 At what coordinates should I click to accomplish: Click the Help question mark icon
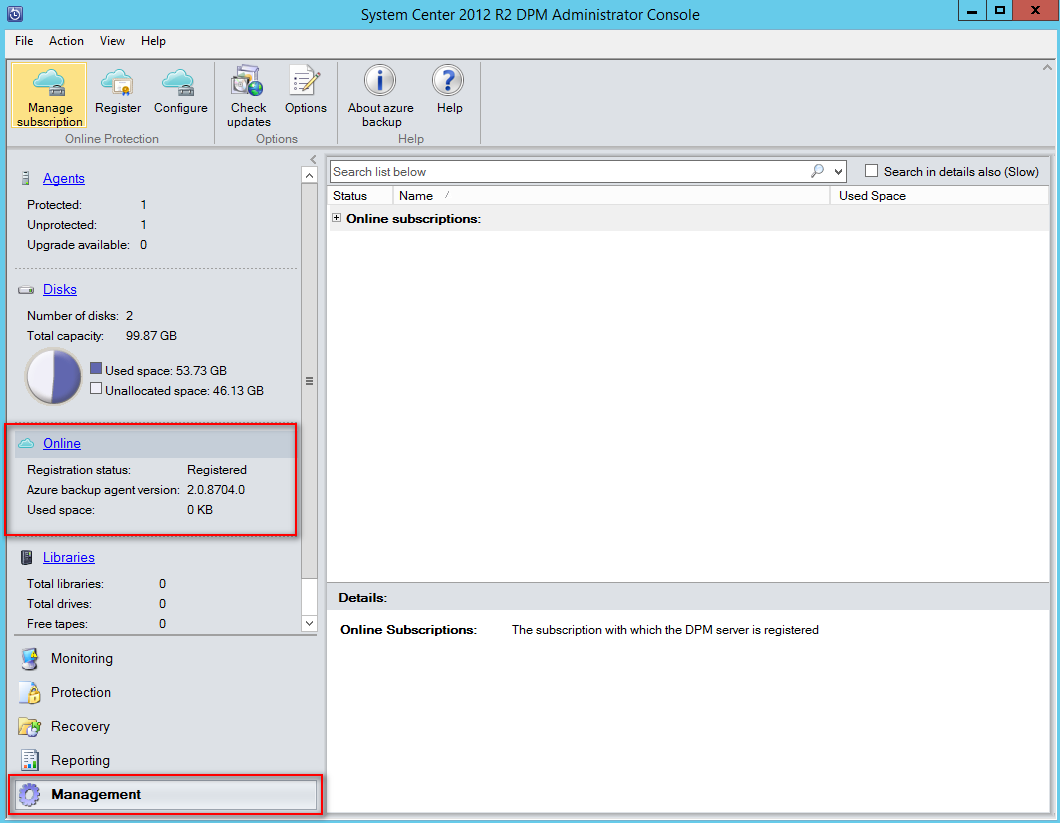pyautogui.click(x=448, y=80)
